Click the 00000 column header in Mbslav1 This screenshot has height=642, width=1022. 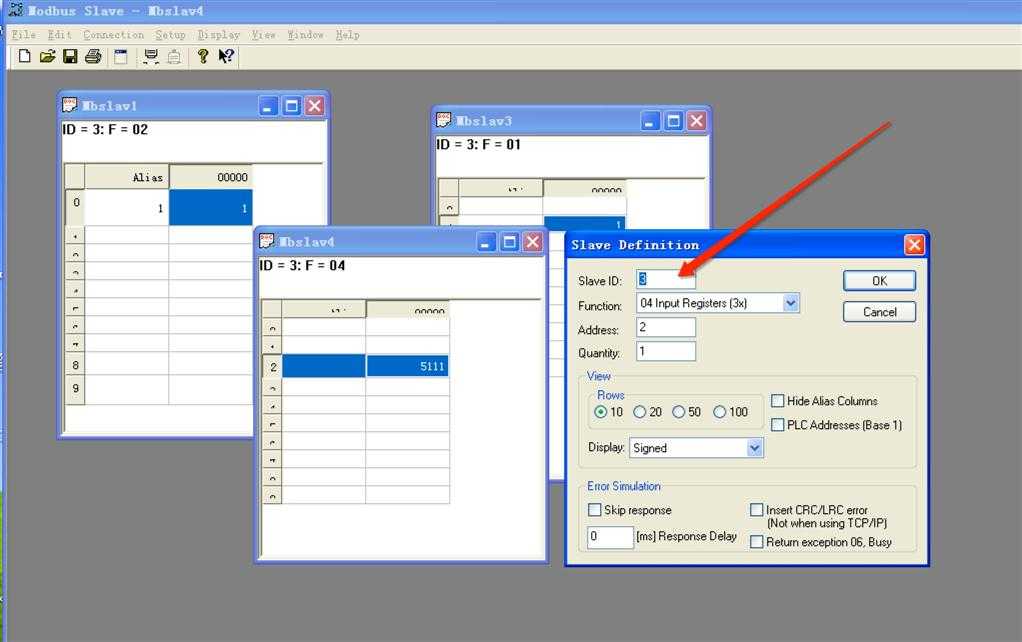[x=211, y=177]
